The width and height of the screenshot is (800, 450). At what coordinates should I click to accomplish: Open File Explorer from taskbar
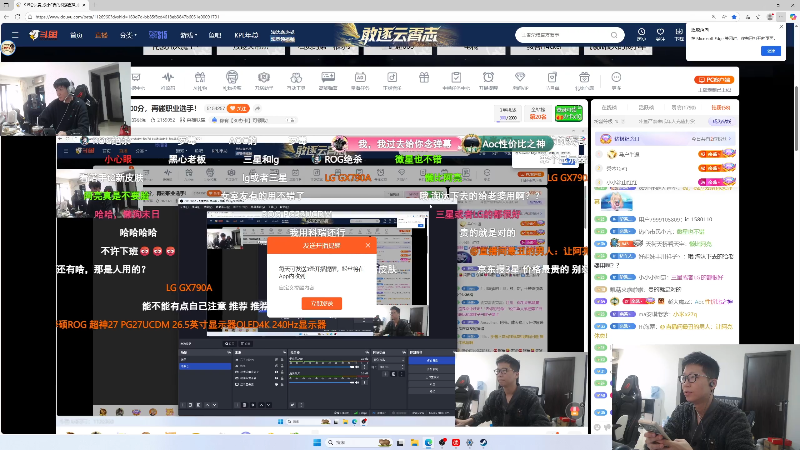pos(414,442)
